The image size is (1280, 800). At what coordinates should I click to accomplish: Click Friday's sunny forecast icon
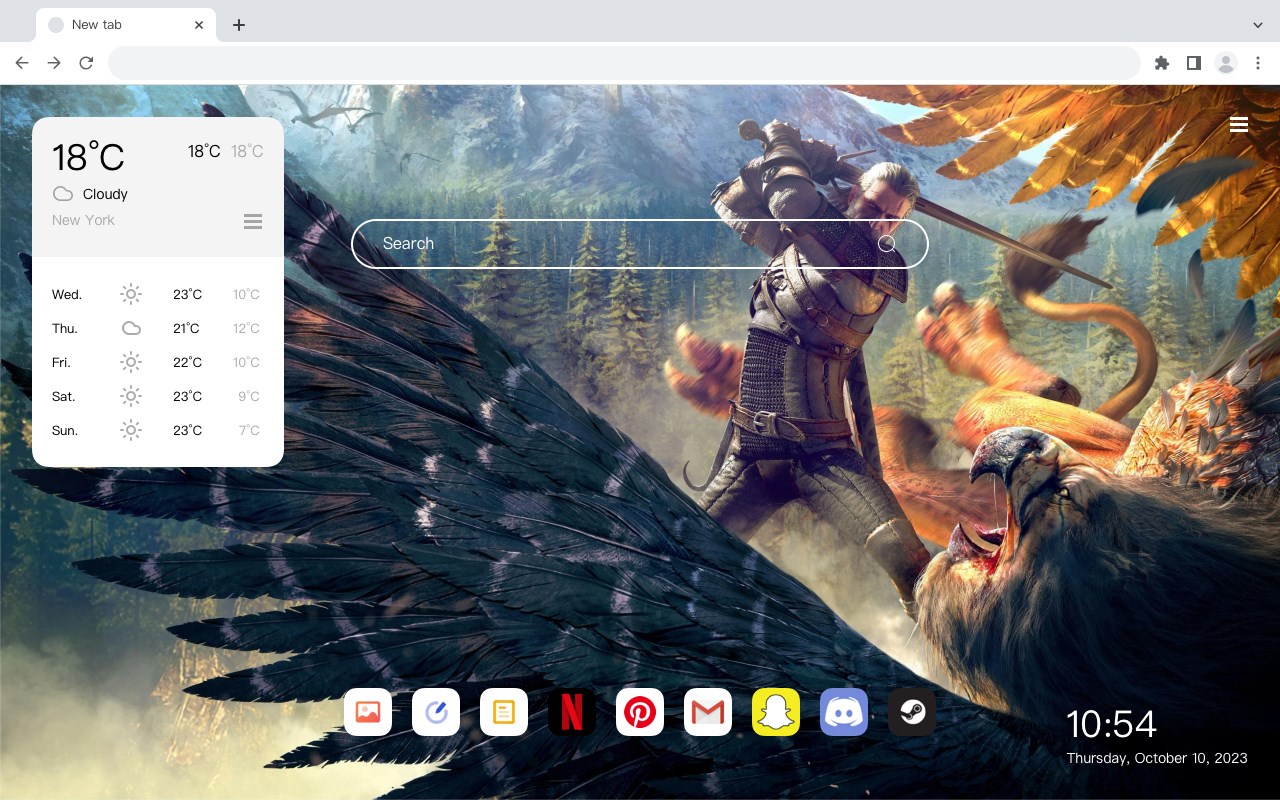click(x=131, y=362)
